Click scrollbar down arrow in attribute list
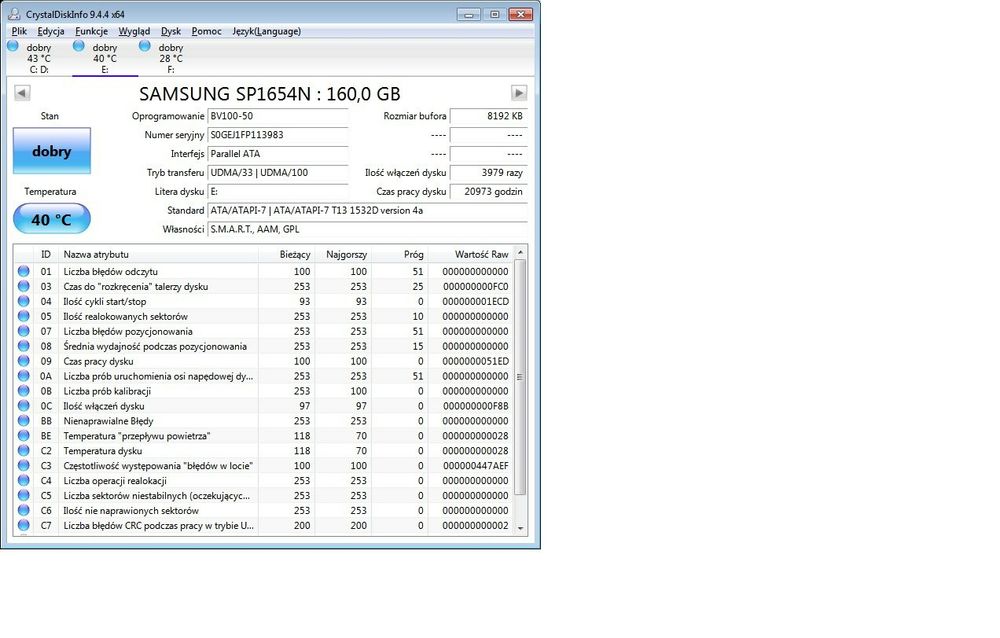Viewport: 1000px width, 638px height. coord(520,528)
